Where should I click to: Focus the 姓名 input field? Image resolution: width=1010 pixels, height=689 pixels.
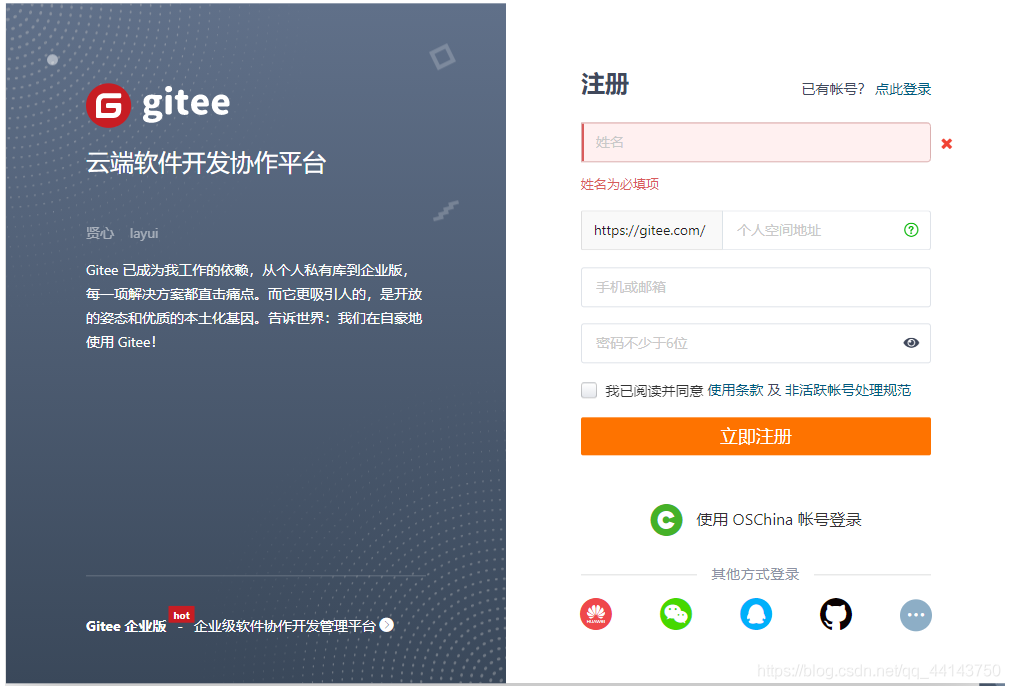click(756, 142)
